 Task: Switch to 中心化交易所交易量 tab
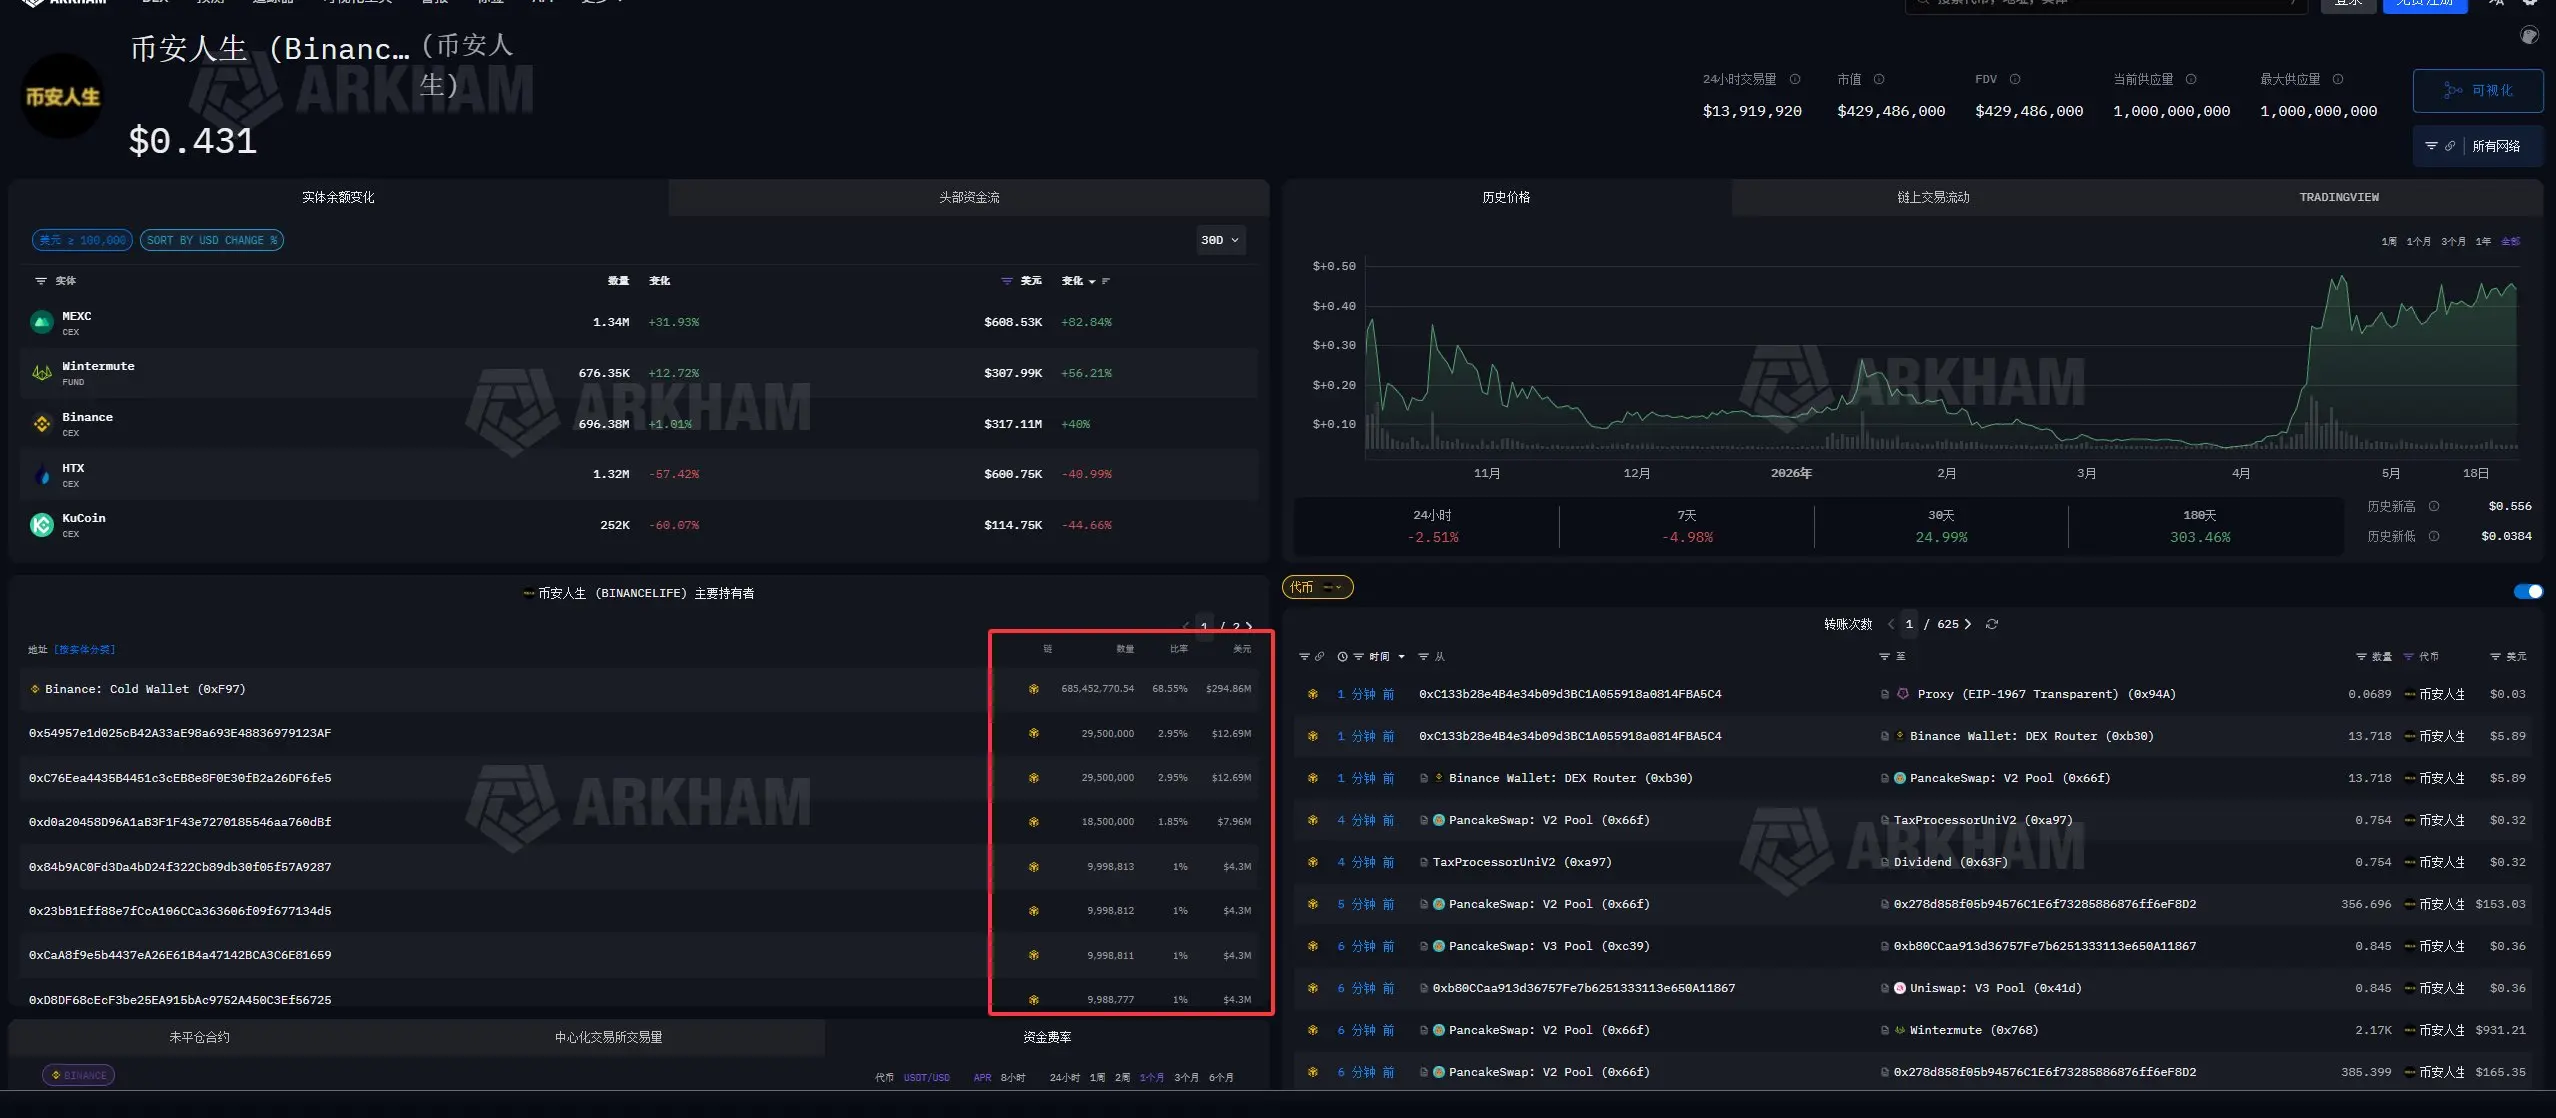pyautogui.click(x=608, y=1037)
